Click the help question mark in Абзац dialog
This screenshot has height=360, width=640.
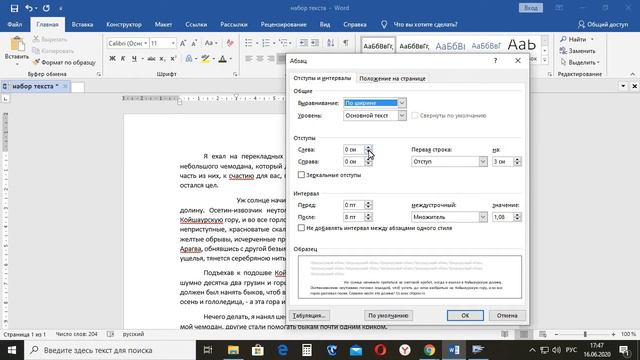tap(495, 61)
